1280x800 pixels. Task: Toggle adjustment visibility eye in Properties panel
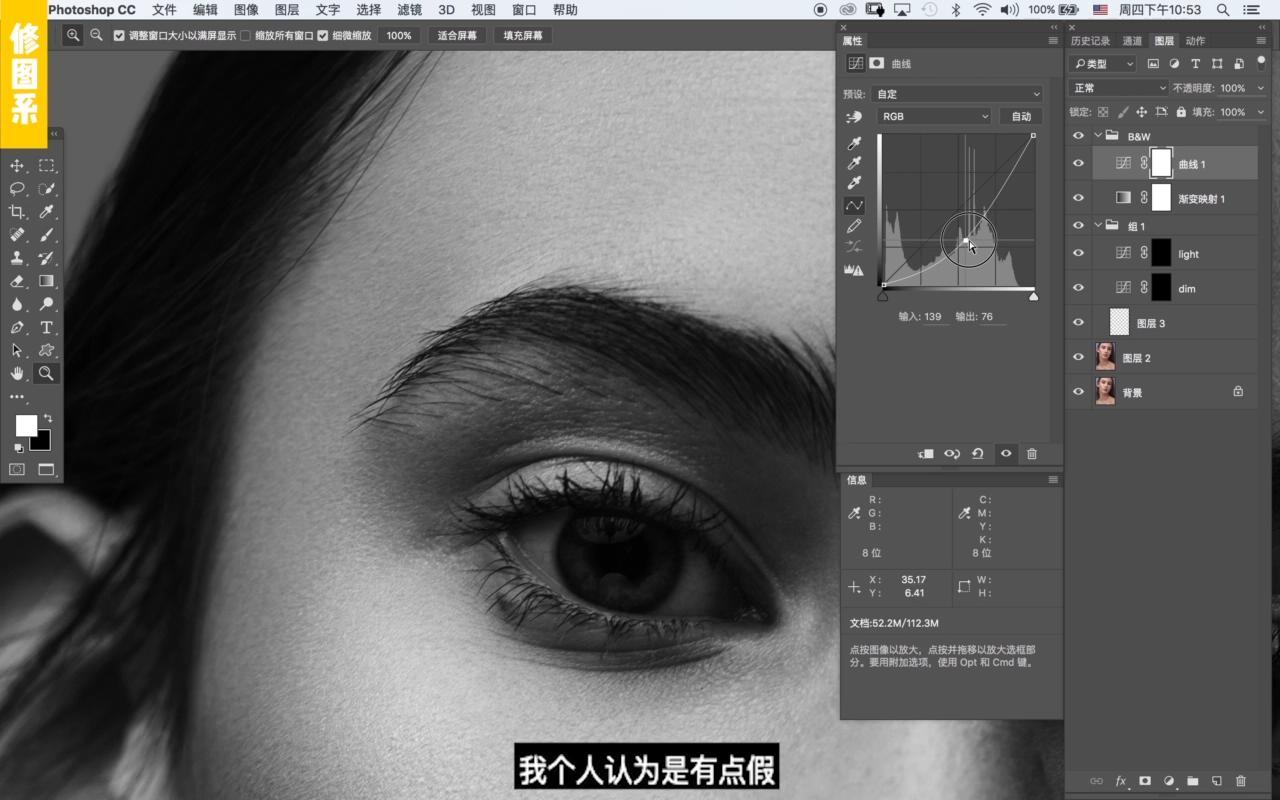point(1006,454)
